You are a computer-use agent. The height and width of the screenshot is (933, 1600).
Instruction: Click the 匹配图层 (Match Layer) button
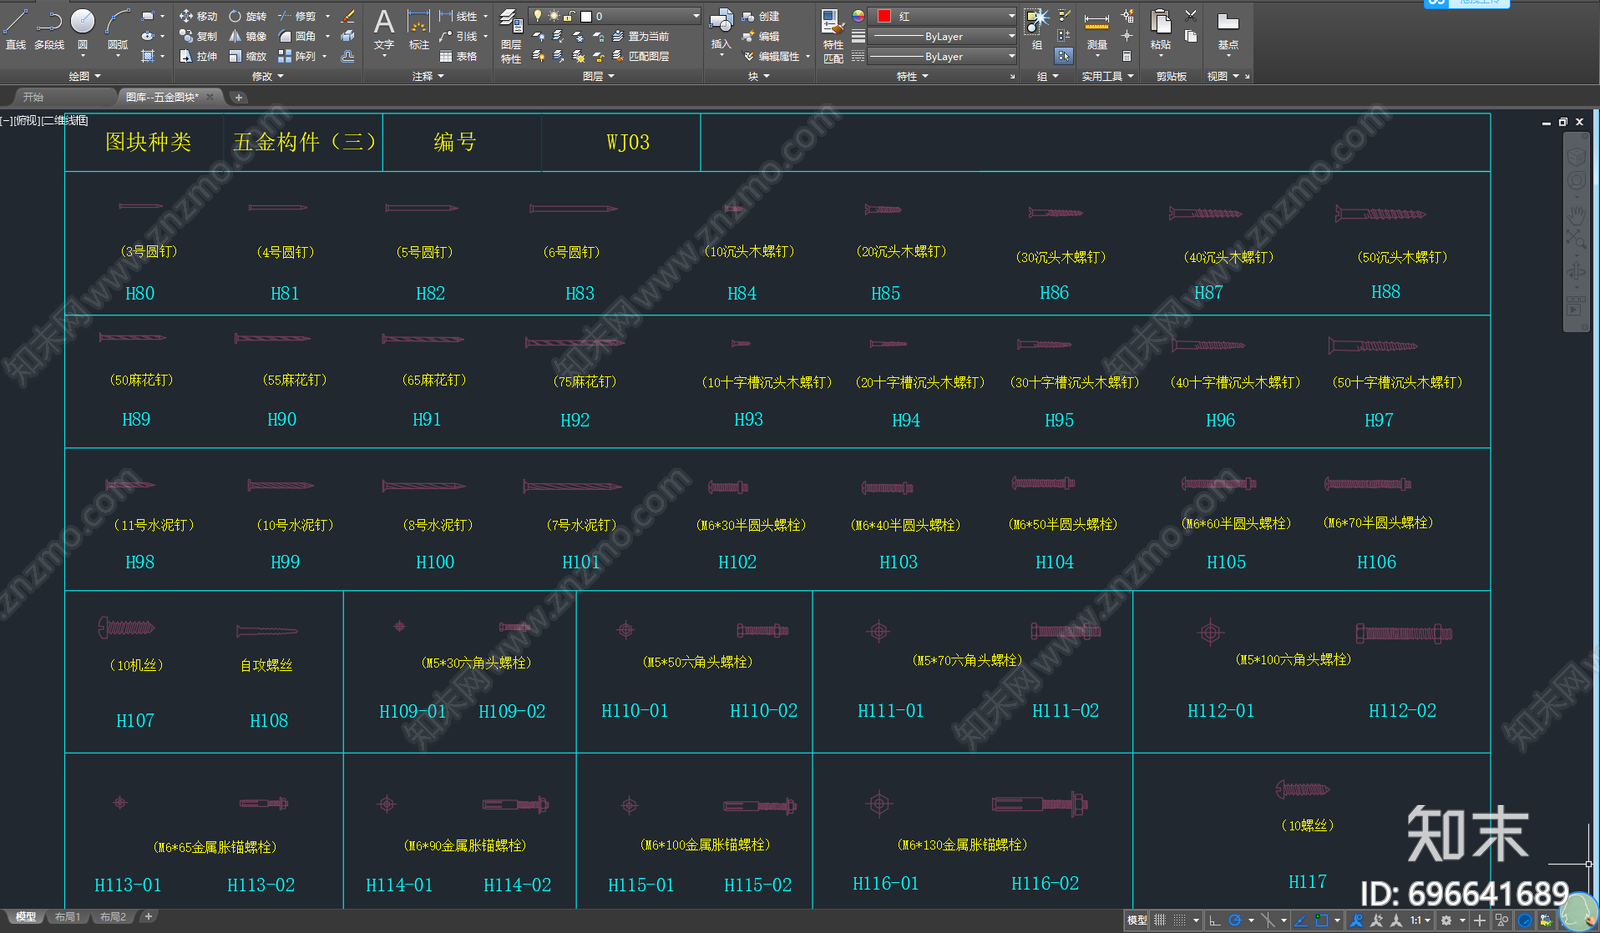pyautogui.click(x=640, y=56)
